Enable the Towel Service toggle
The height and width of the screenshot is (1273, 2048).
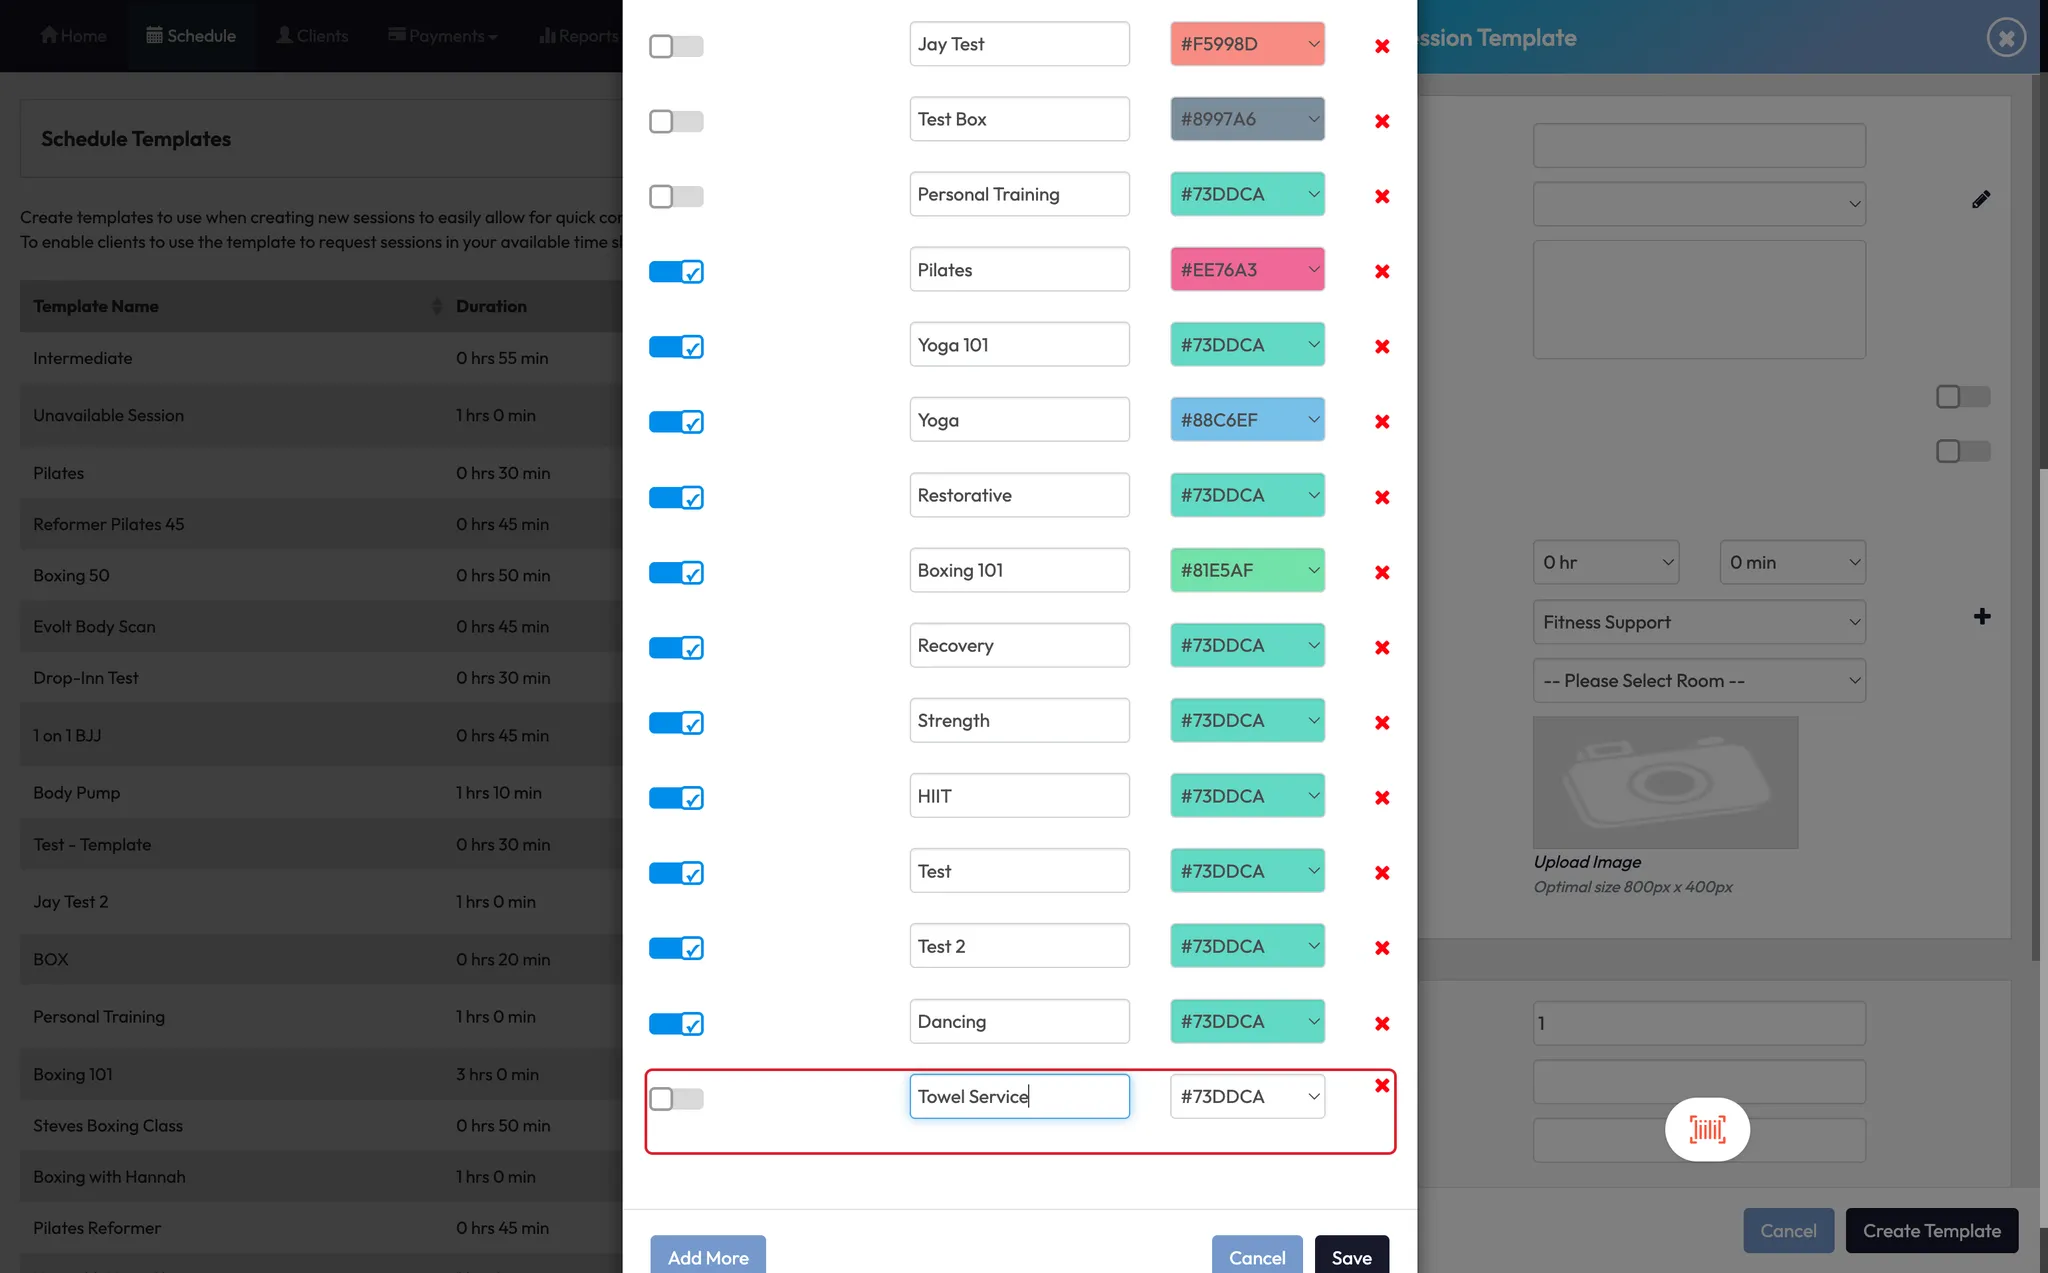(676, 1098)
